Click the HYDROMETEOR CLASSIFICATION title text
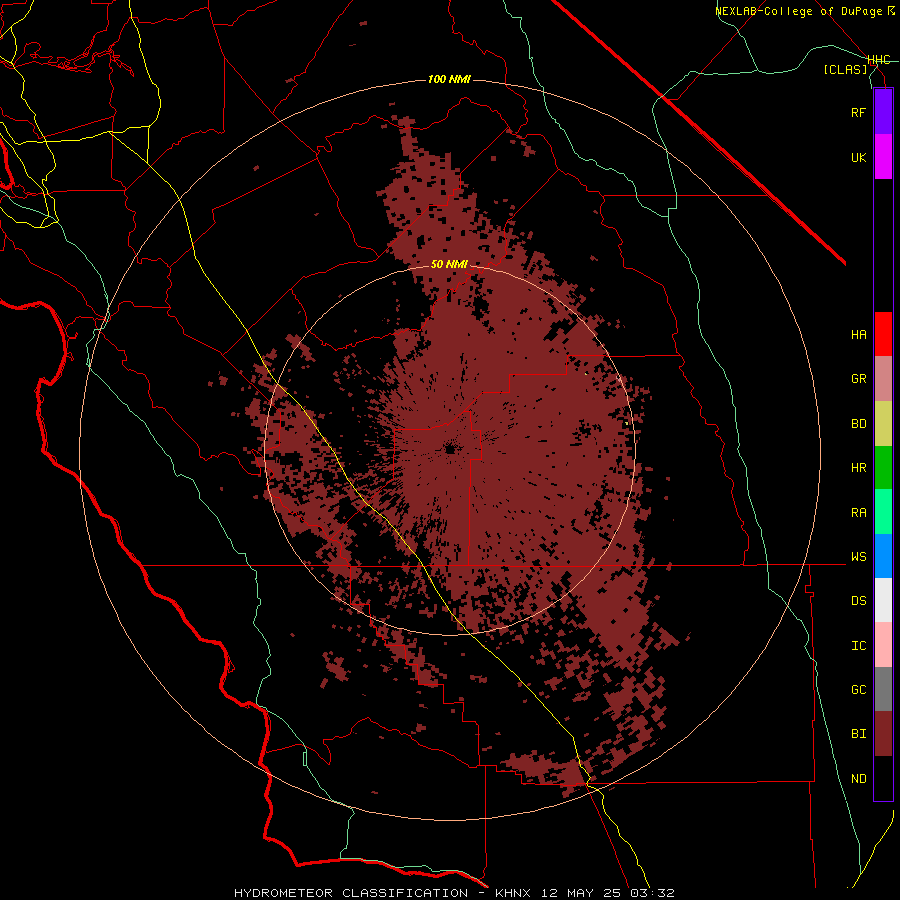This screenshot has width=900, height=900. tap(351, 893)
